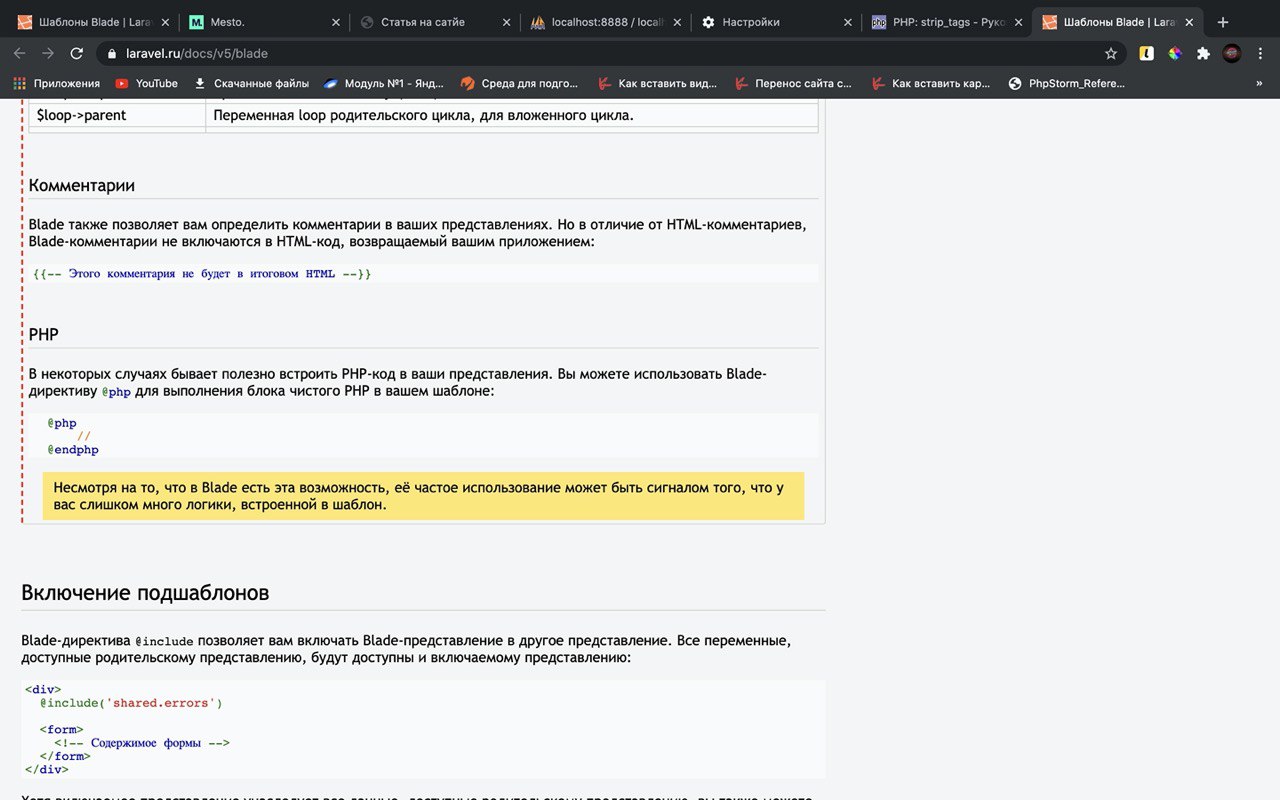This screenshot has height=800, width=1280.
Task: Open the Модуль №1 - Янд... bookmark
Action: 383,84
